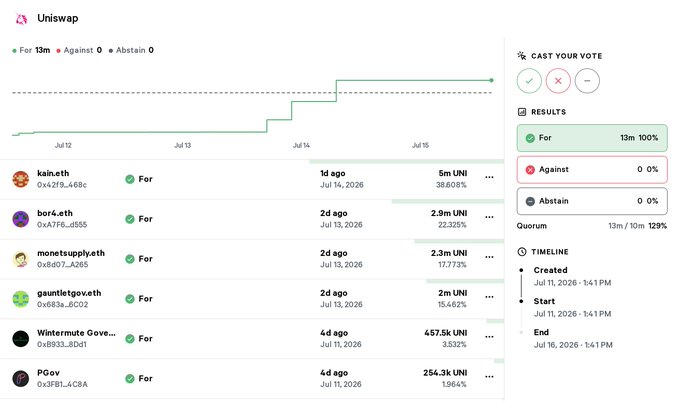Click the 2.9m UNI vote amount
Screen dimensions: 680x401
click(449, 213)
